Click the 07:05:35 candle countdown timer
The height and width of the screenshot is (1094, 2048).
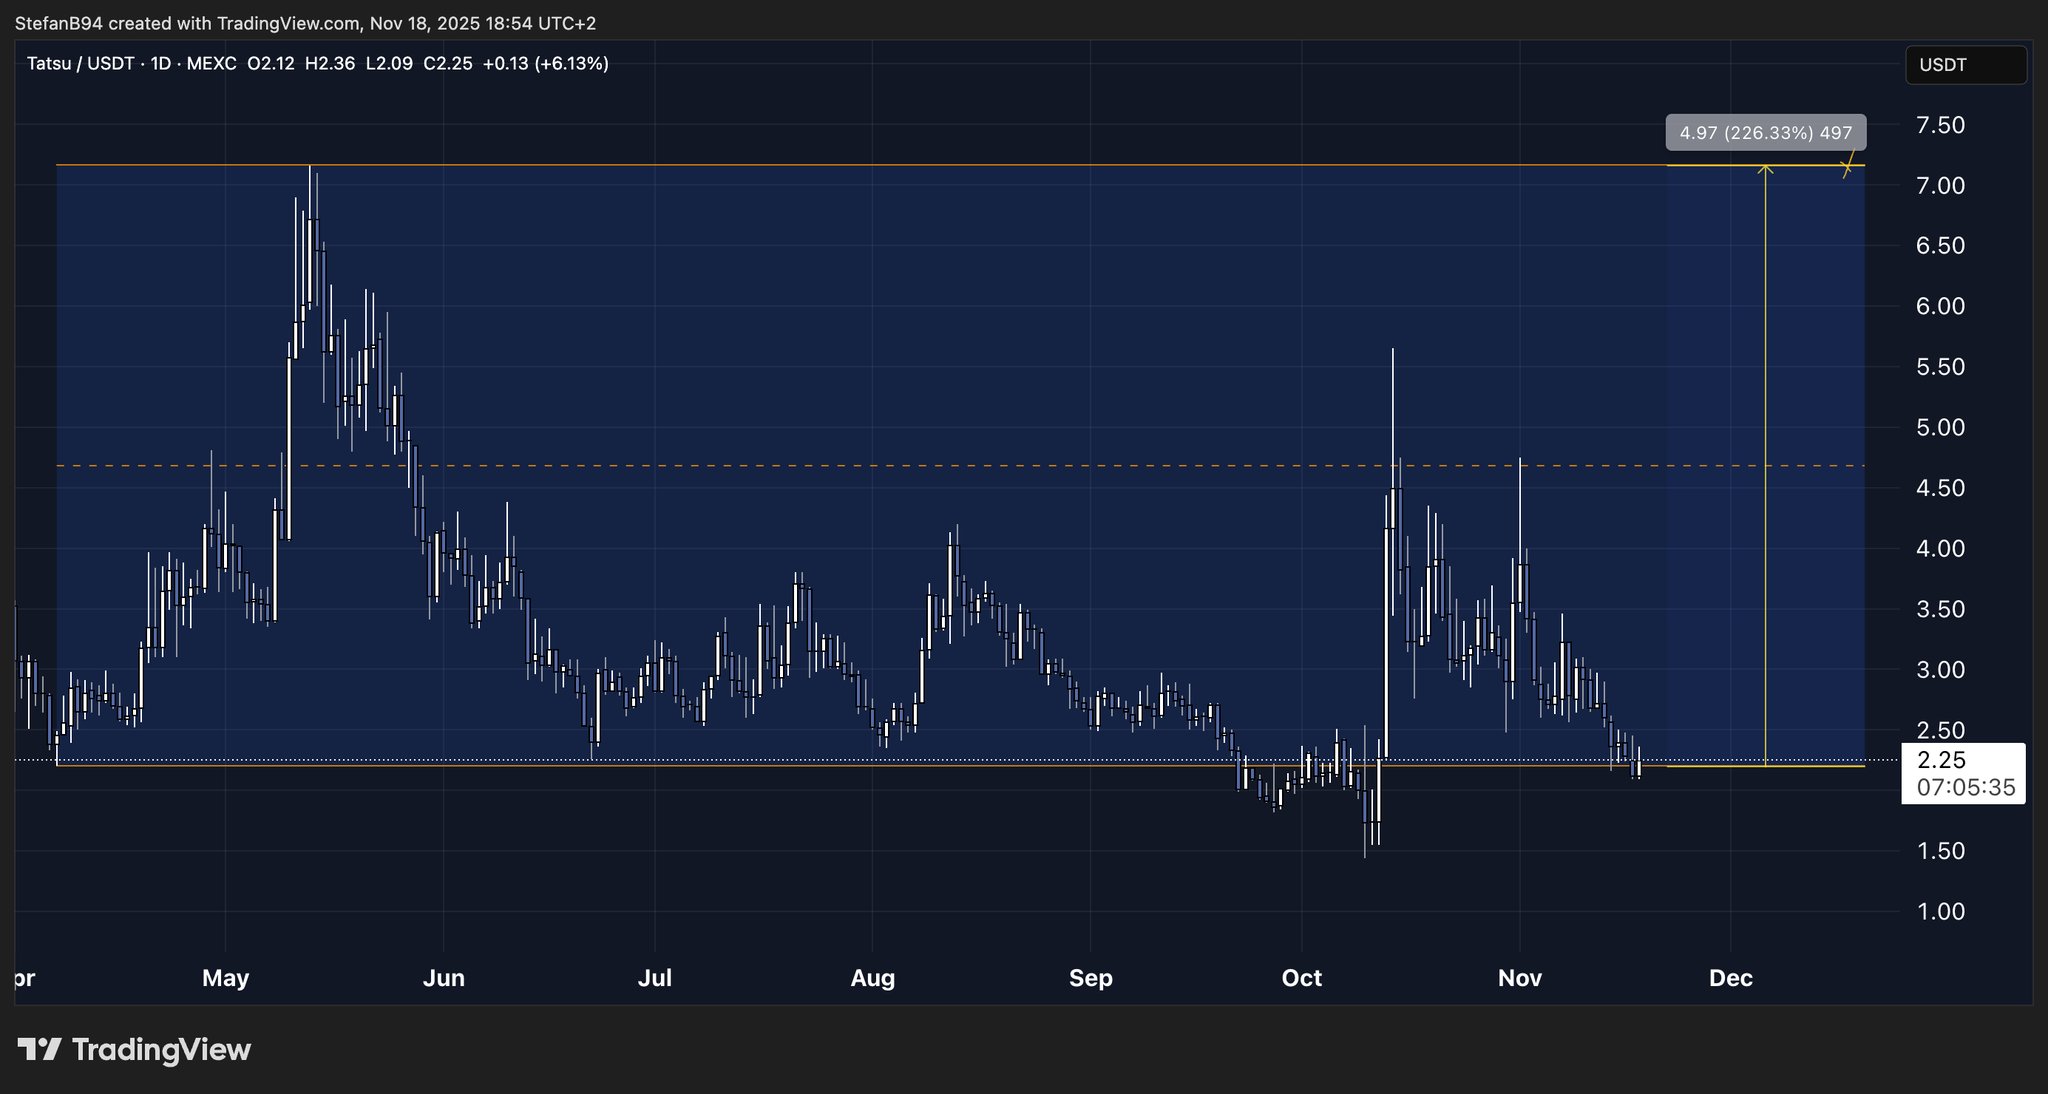(1965, 788)
